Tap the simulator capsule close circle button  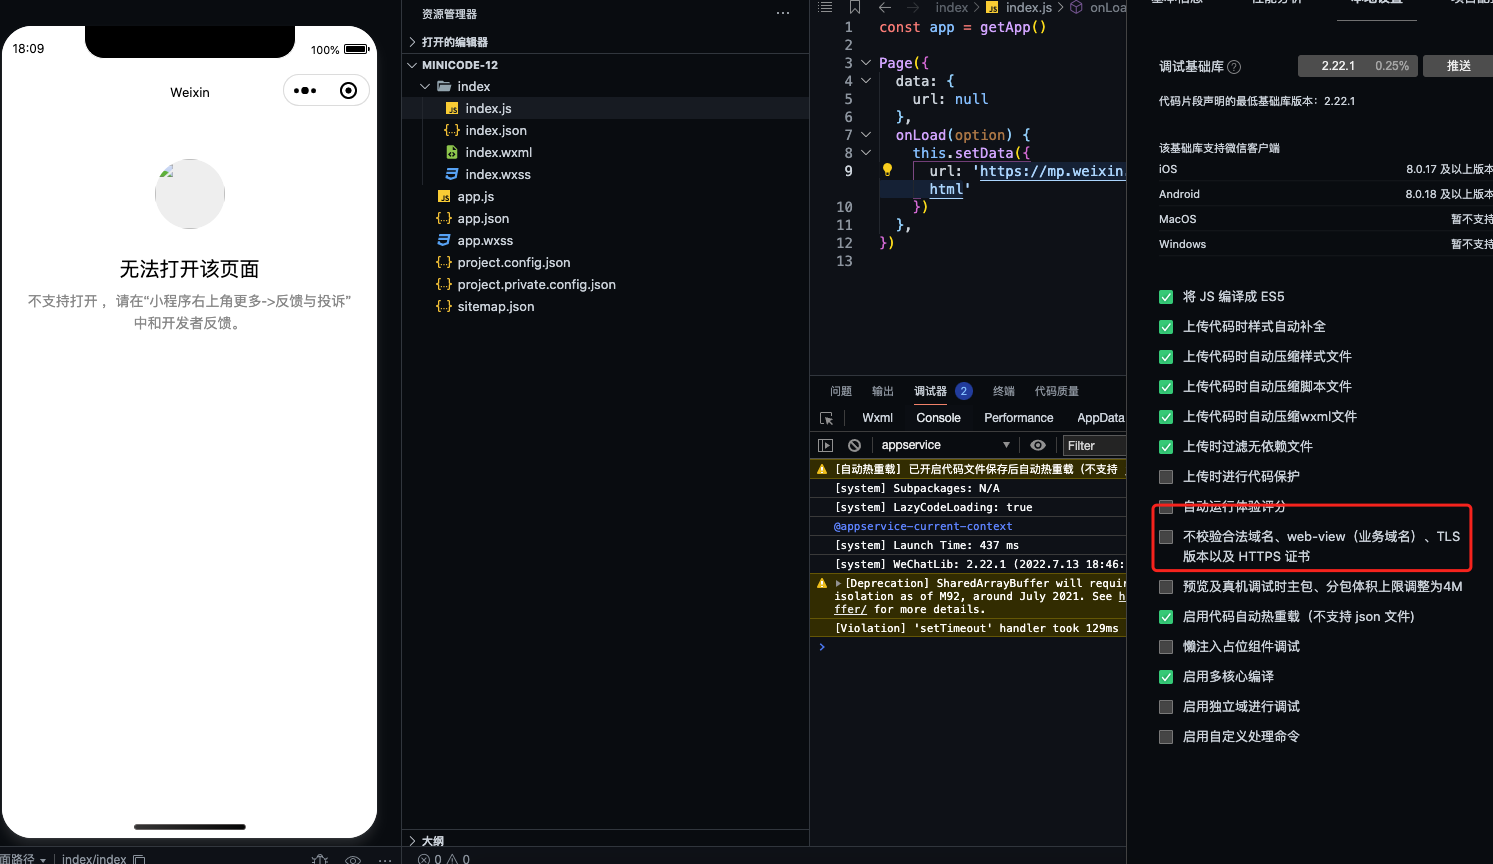point(348,91)
